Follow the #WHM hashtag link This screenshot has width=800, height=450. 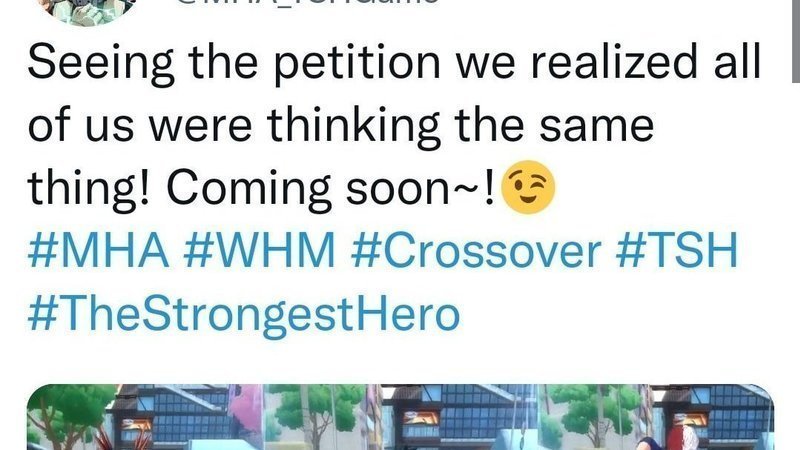[x=259, y=249]
